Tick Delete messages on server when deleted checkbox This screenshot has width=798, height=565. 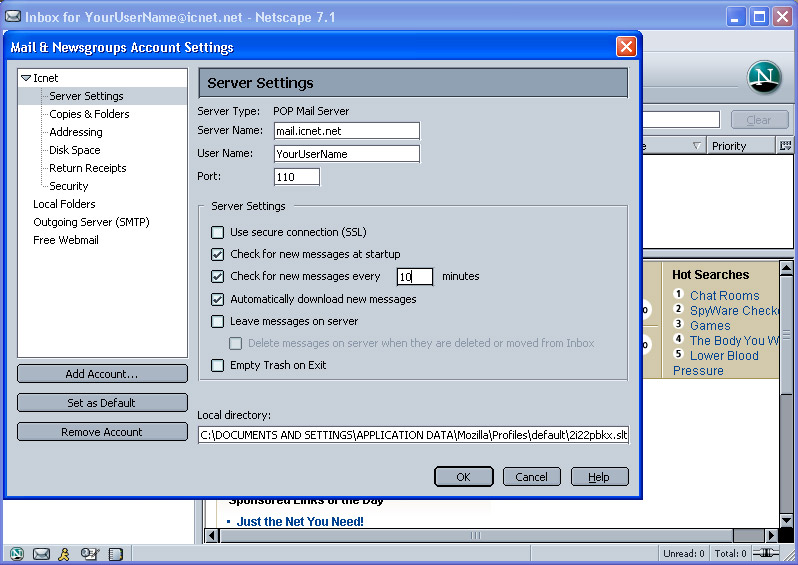[x=235, y=344]
